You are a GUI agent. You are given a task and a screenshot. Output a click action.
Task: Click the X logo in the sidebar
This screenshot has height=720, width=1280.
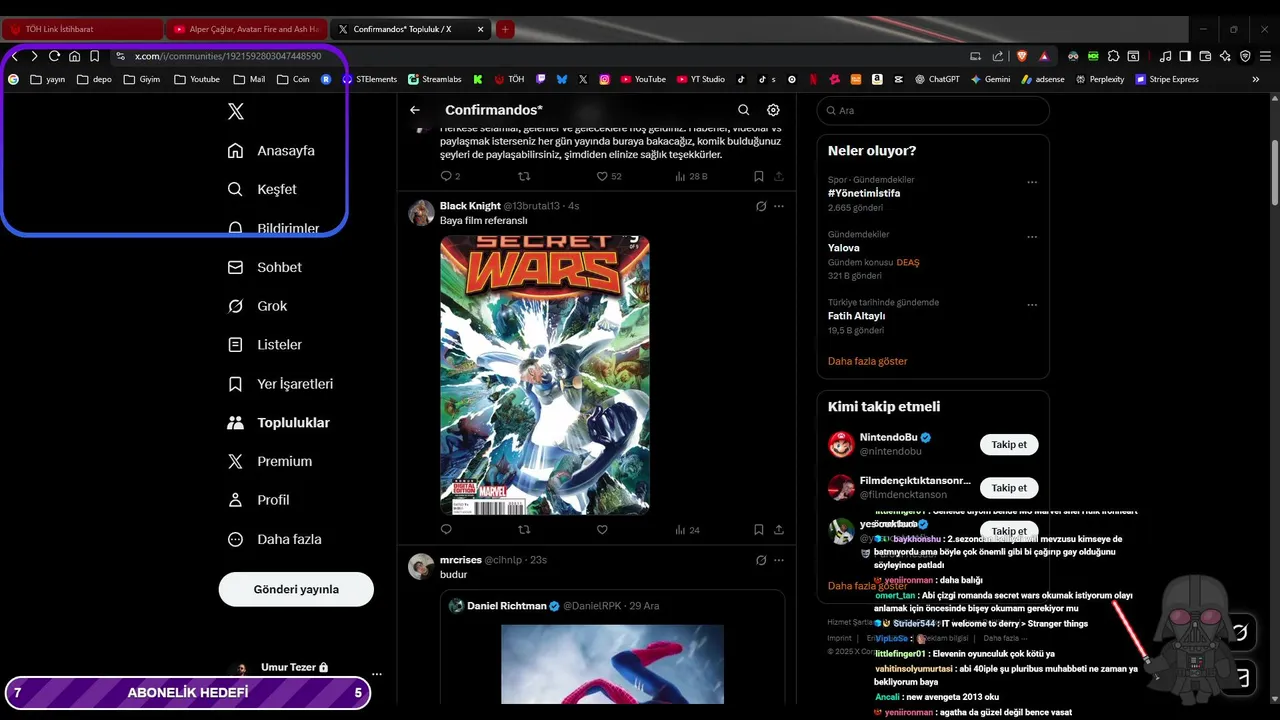236,111
